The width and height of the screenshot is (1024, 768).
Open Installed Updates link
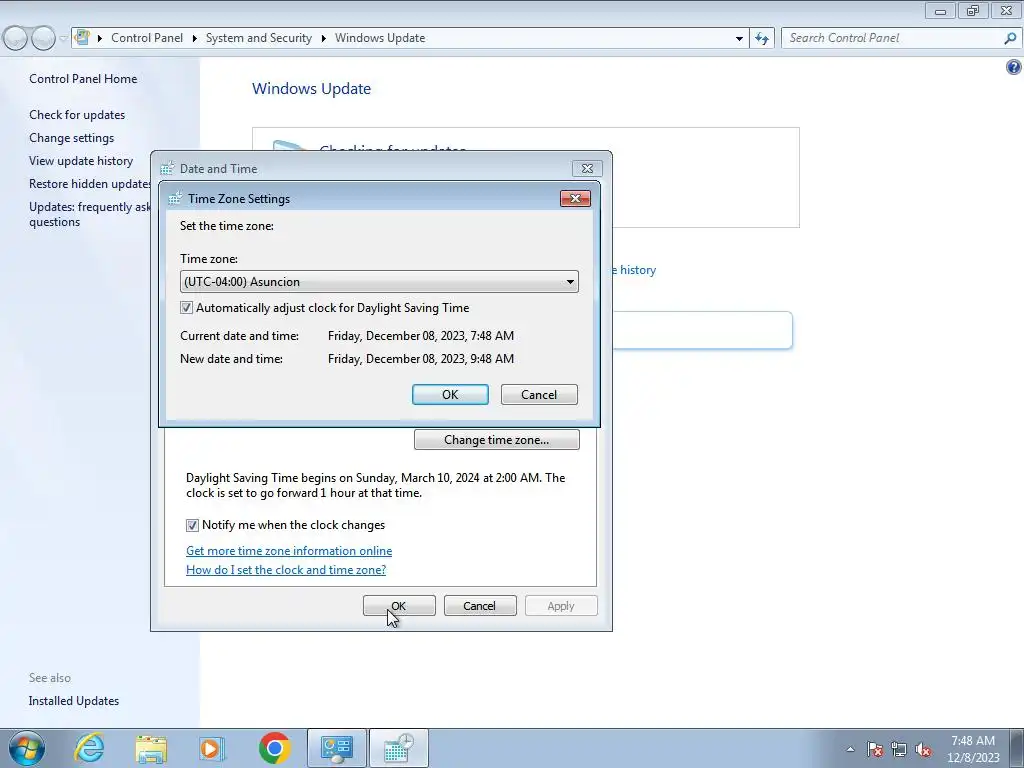74,701
